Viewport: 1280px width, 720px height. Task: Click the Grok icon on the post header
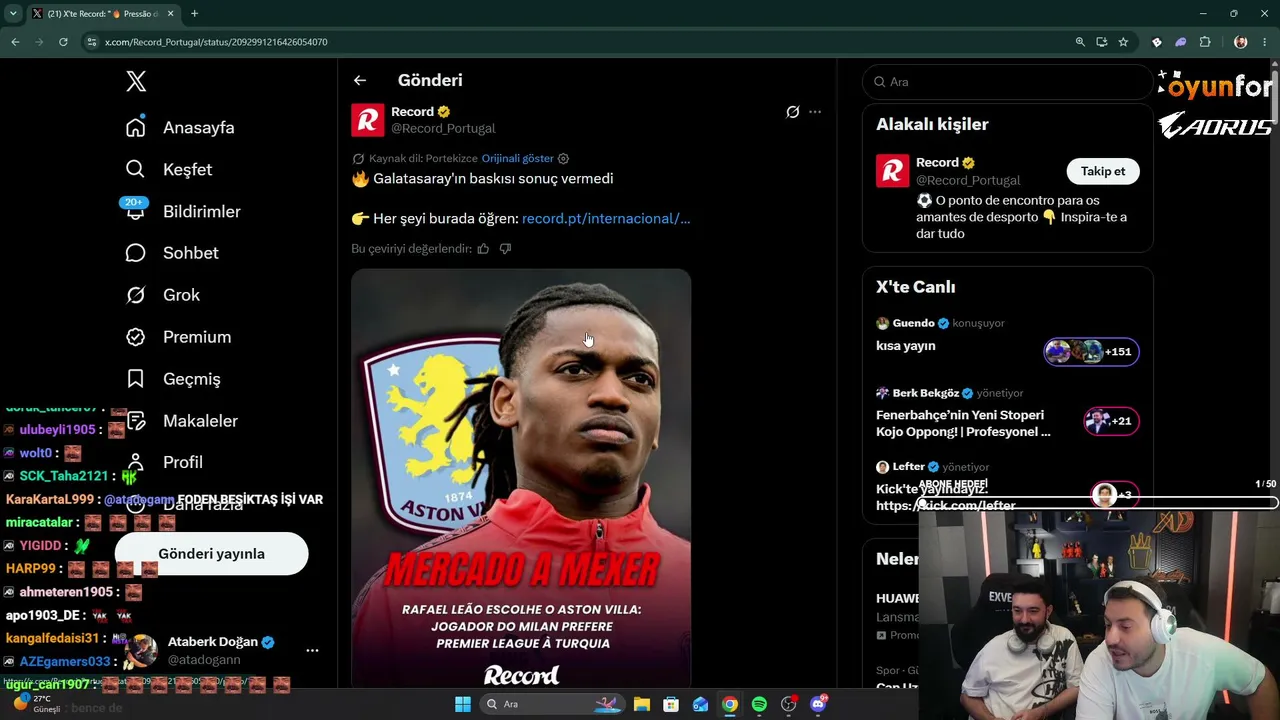click(x=793, y=112)
